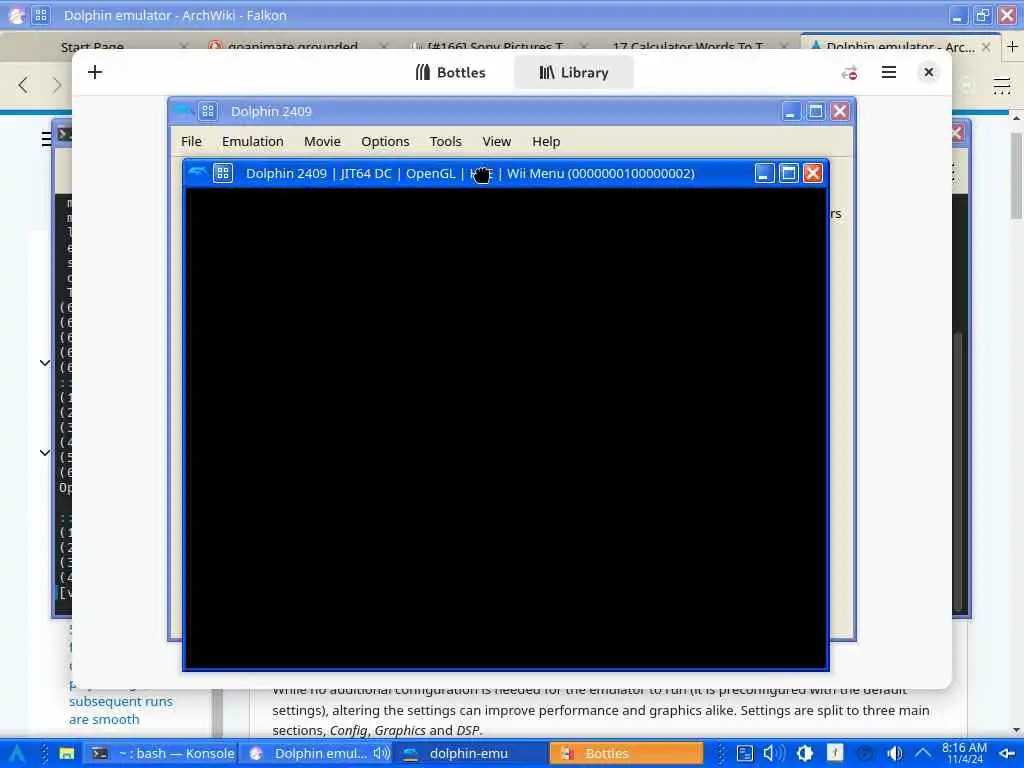Switch to the Bottles tab

coord(451,72)
